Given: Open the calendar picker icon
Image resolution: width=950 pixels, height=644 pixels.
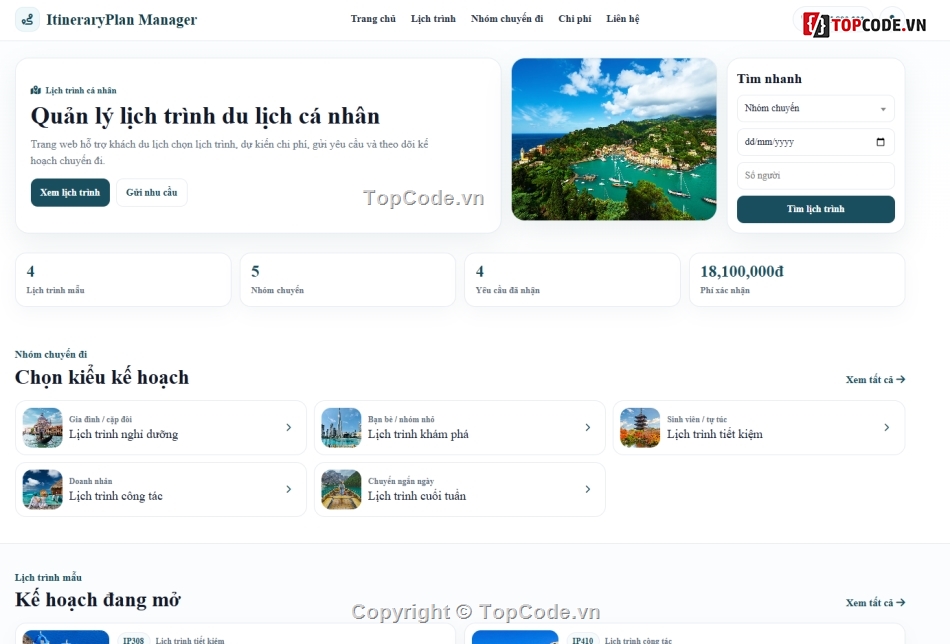Looking at the screenshot, I should pos(880,142).
